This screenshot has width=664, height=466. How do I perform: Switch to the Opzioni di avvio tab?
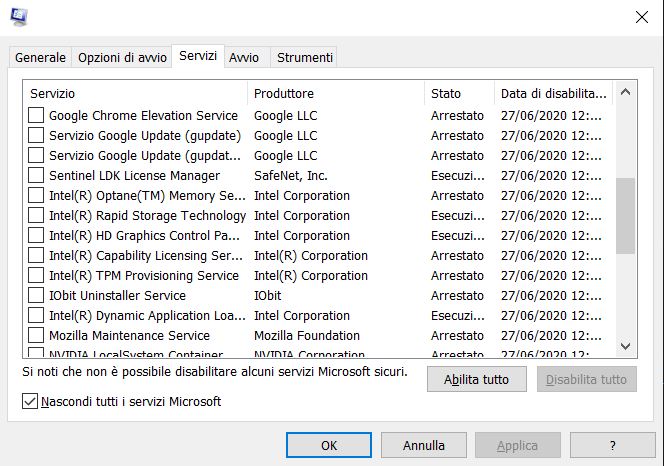coord(122,58)
